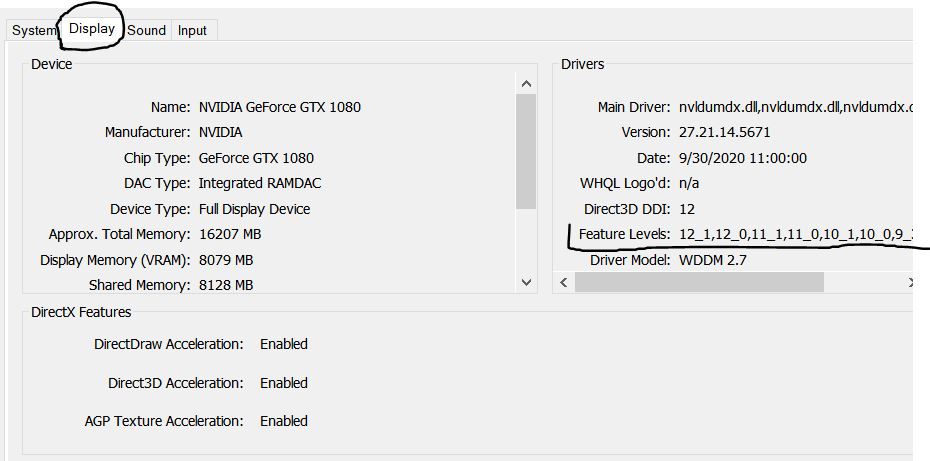Click the driver Date 9/30/2020 value
The image size is (930, 461).
point(743,158)
